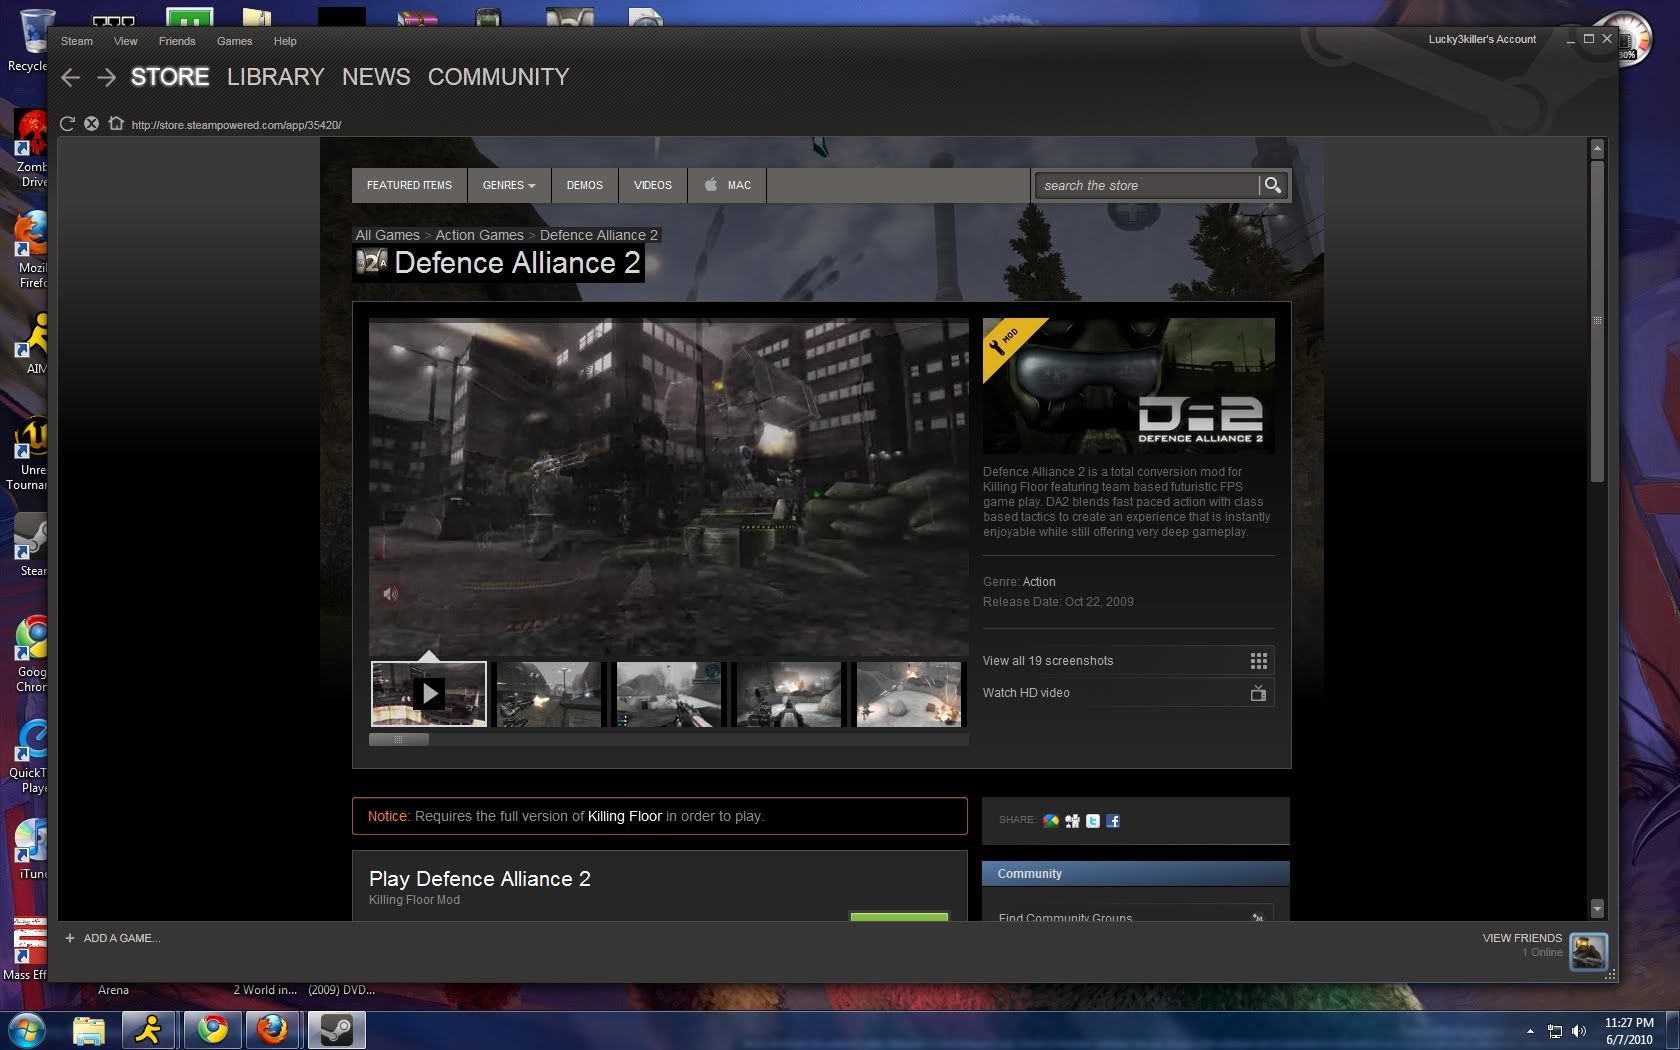Go to the store home page
The width and height of the screenshot is (1680, 1050).
click(116, 124)
